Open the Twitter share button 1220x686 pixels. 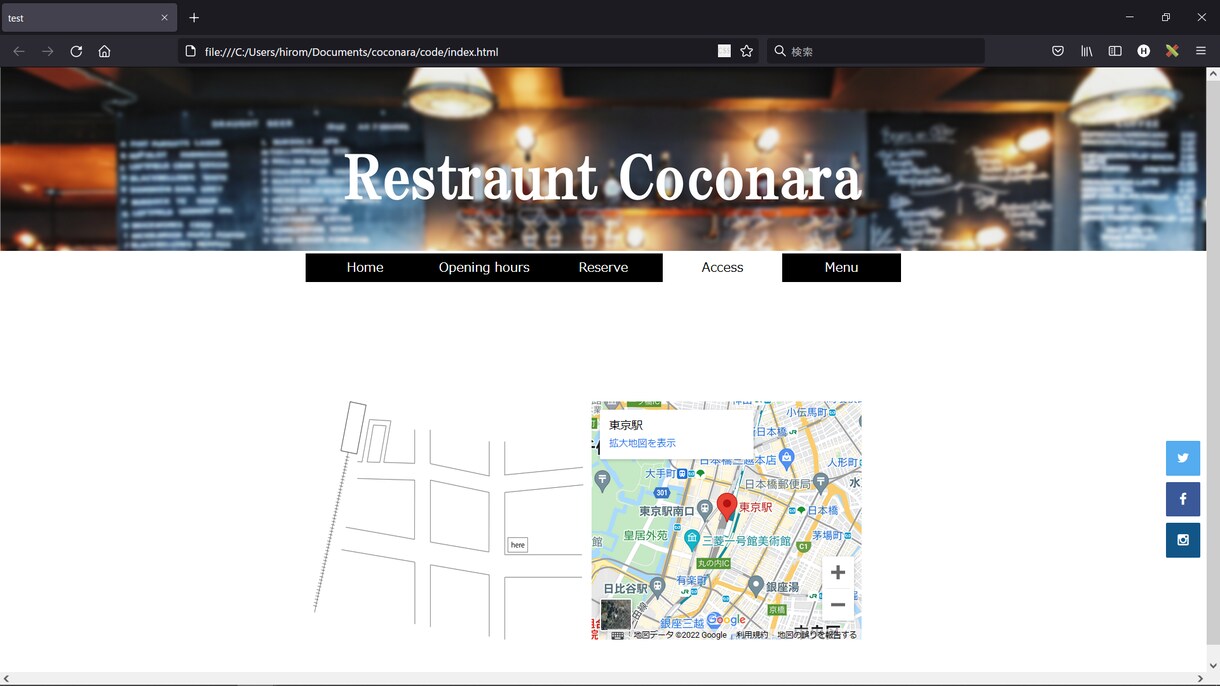[x=1183, y=458]
